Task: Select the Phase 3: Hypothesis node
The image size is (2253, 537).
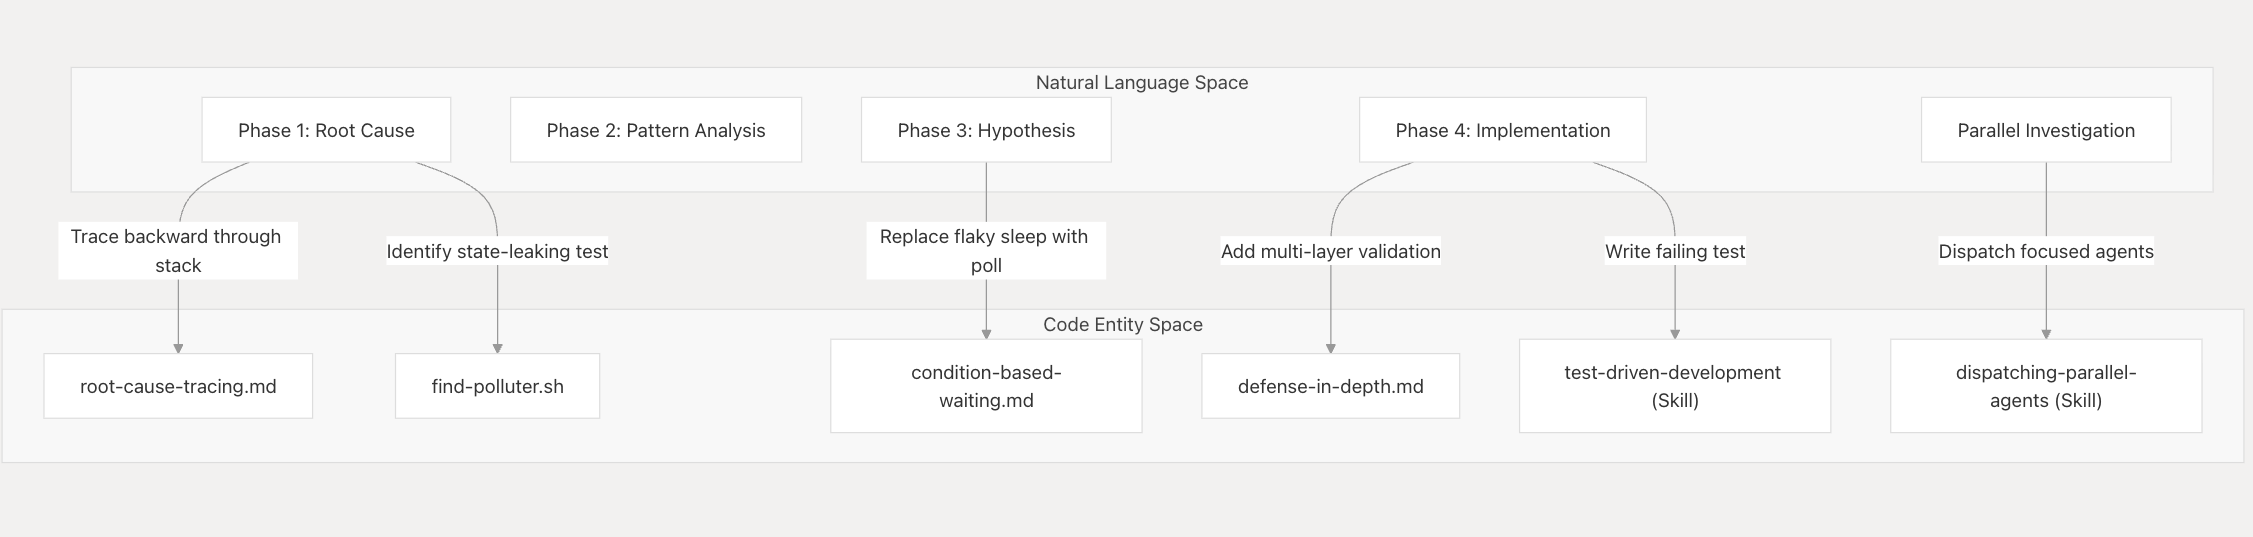Action: click(x=986, y=130)
